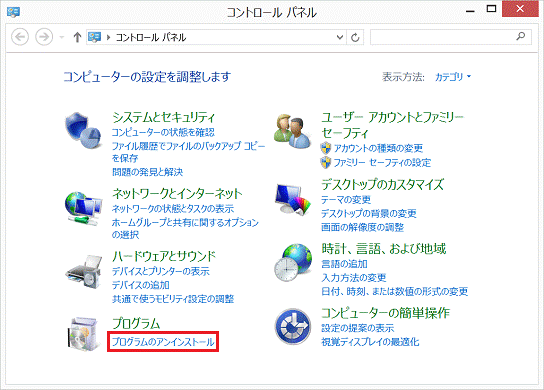Open 時計、言語、および地域 category heading
The height and width of the screenshot is (390, 544).
click(x=384, y=249)
